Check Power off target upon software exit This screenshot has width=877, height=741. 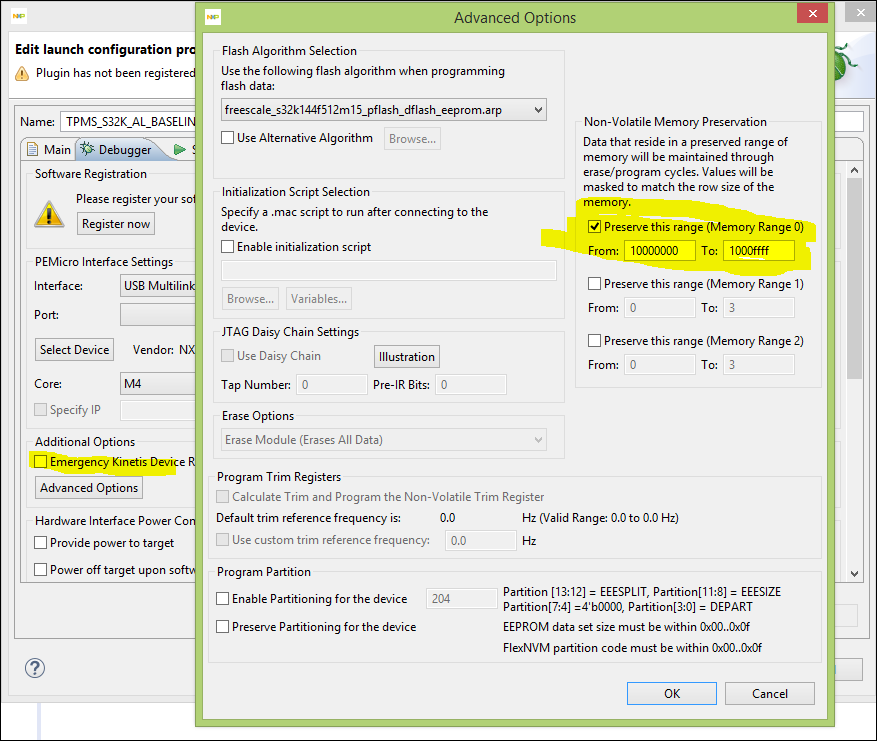pyautogui.click(x=40, y=569)
